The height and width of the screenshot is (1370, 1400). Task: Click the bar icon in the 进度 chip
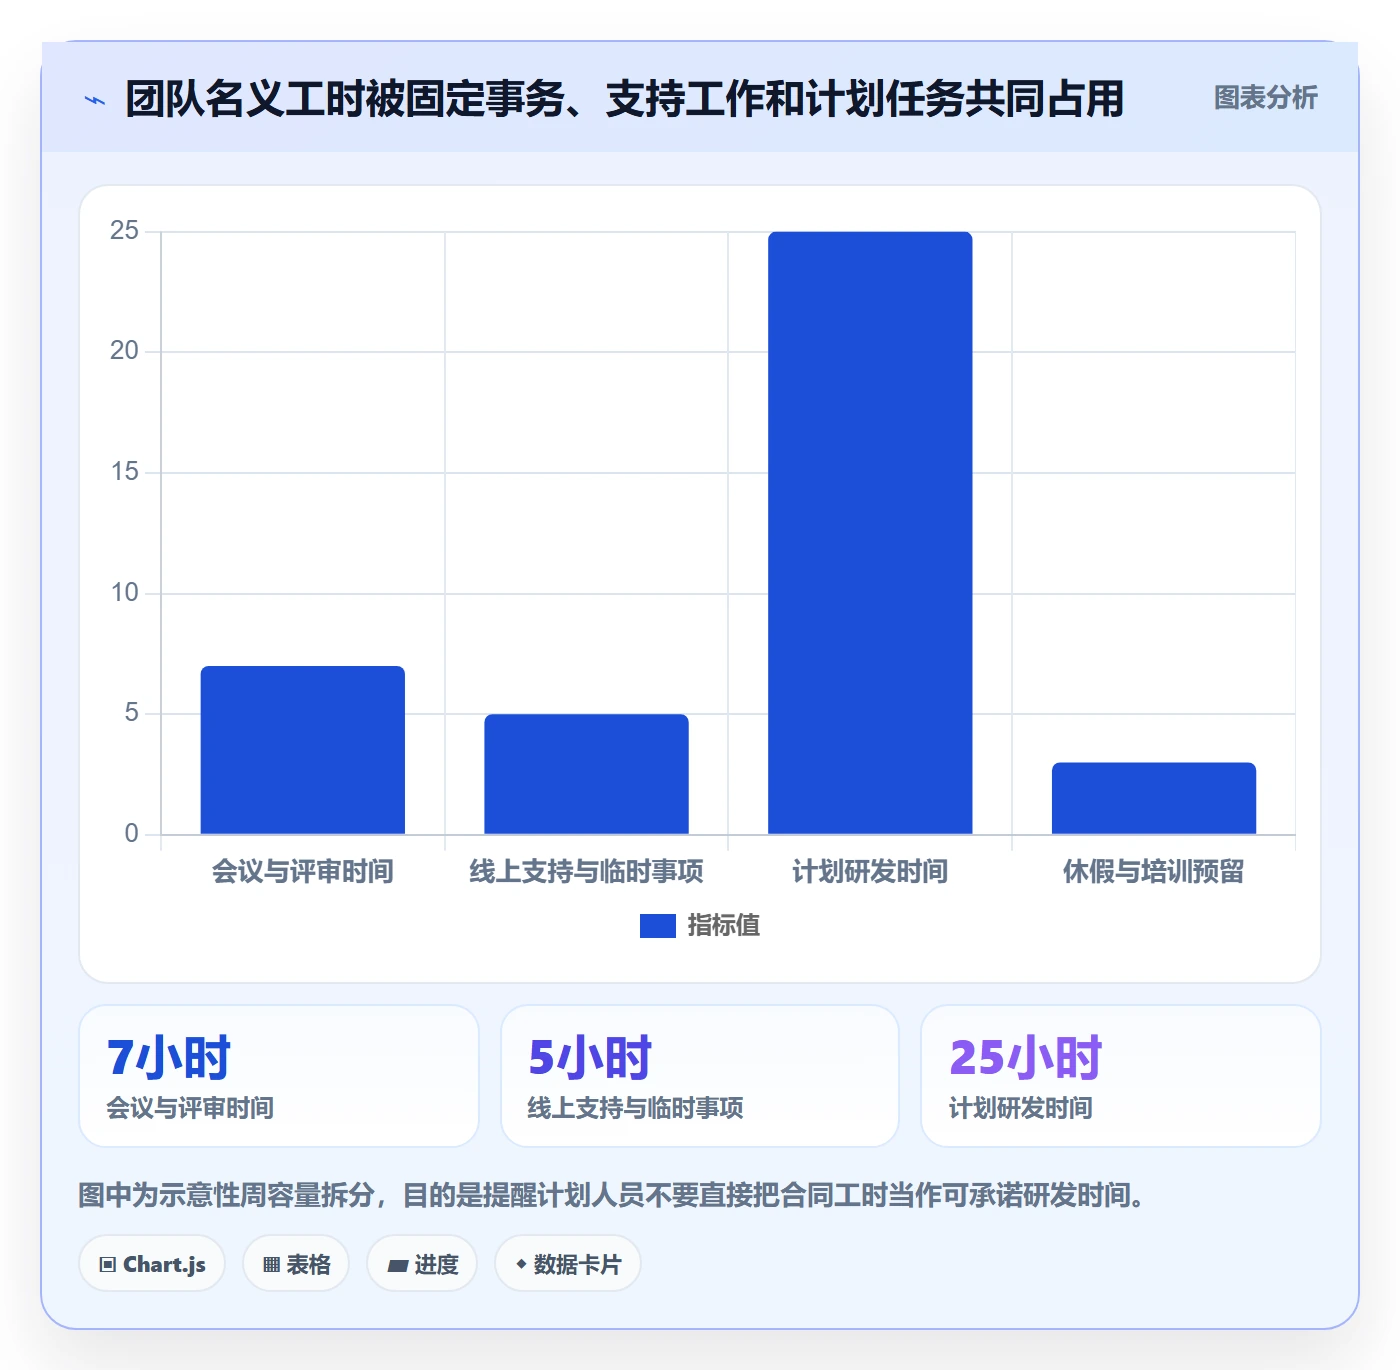[x=397, y=1266]
